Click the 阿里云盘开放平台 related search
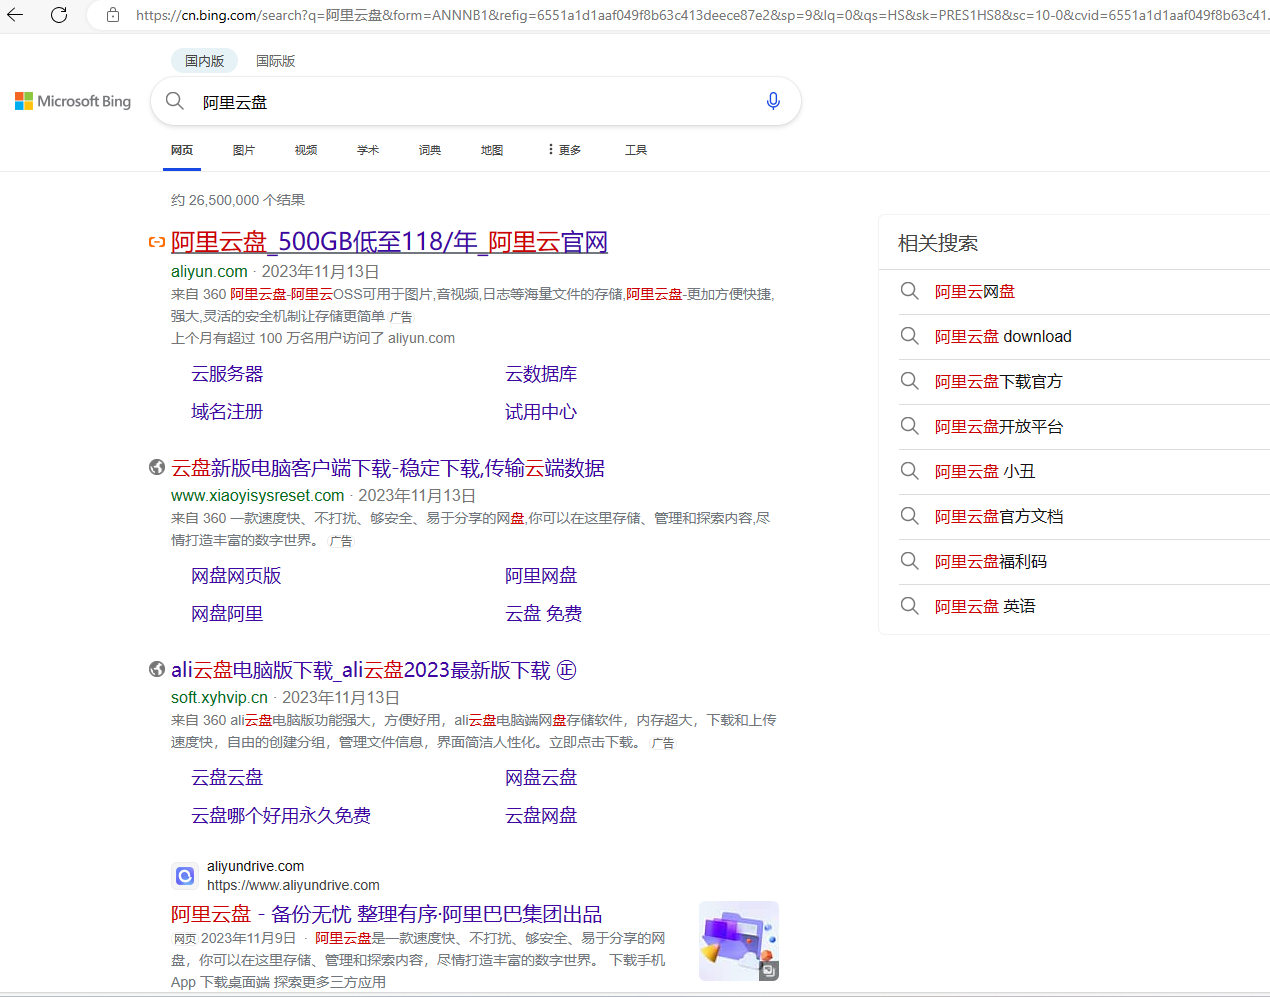The width and height of the screenshot is (1270, 997). click(x=999, y=427)
